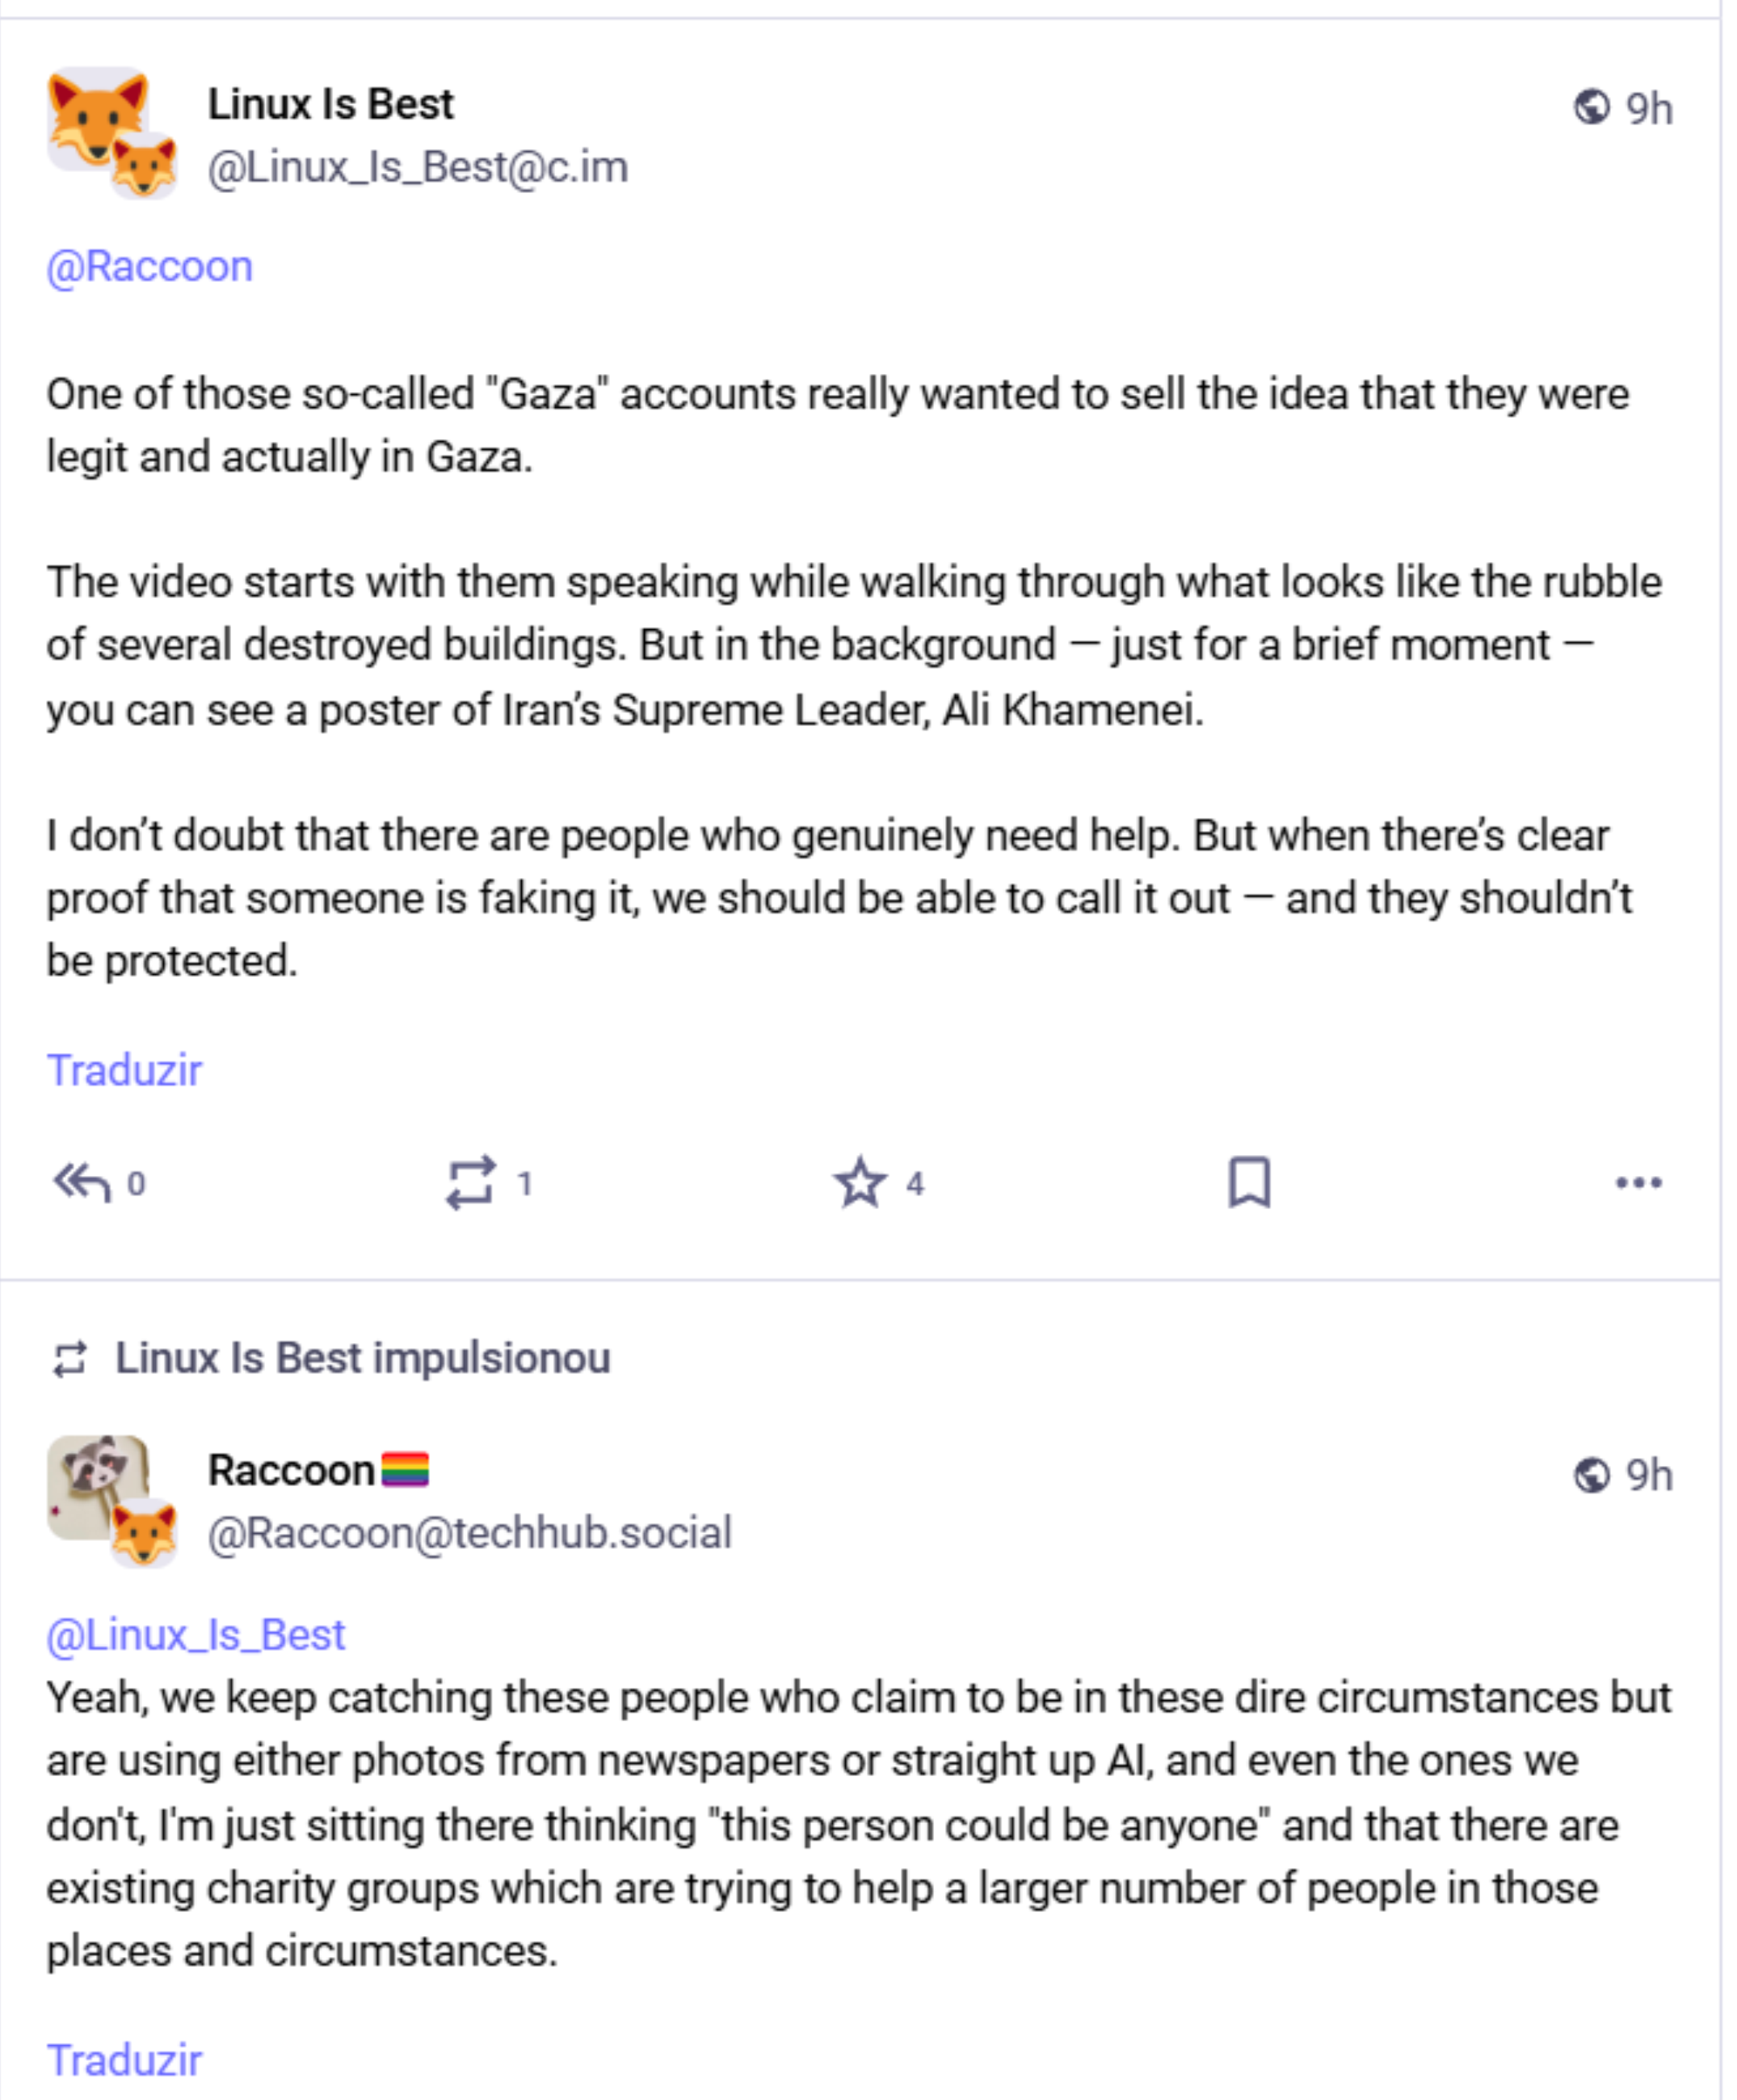Boost the Linux Is Best post

click(x=470, y=1183)
